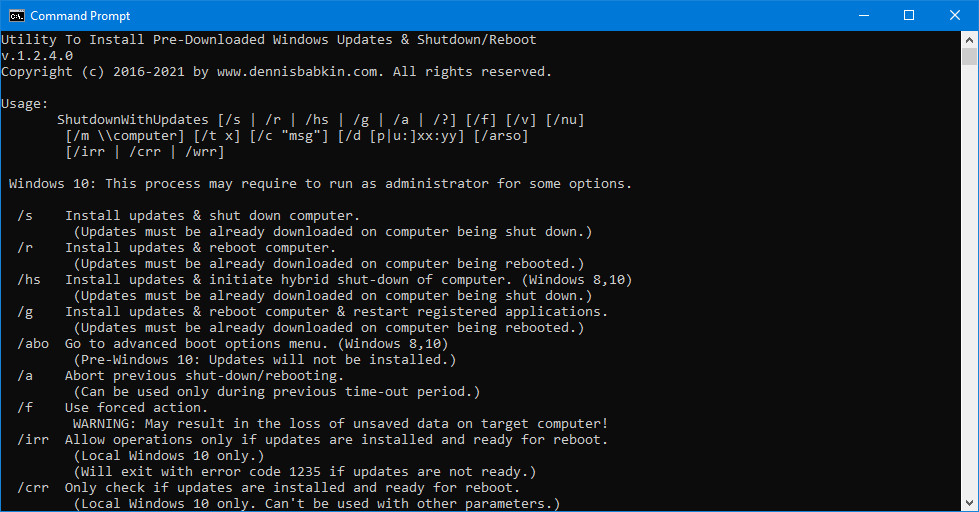
Task: Maximize the Command Prompt window
Action: click(x=908, y=15)
